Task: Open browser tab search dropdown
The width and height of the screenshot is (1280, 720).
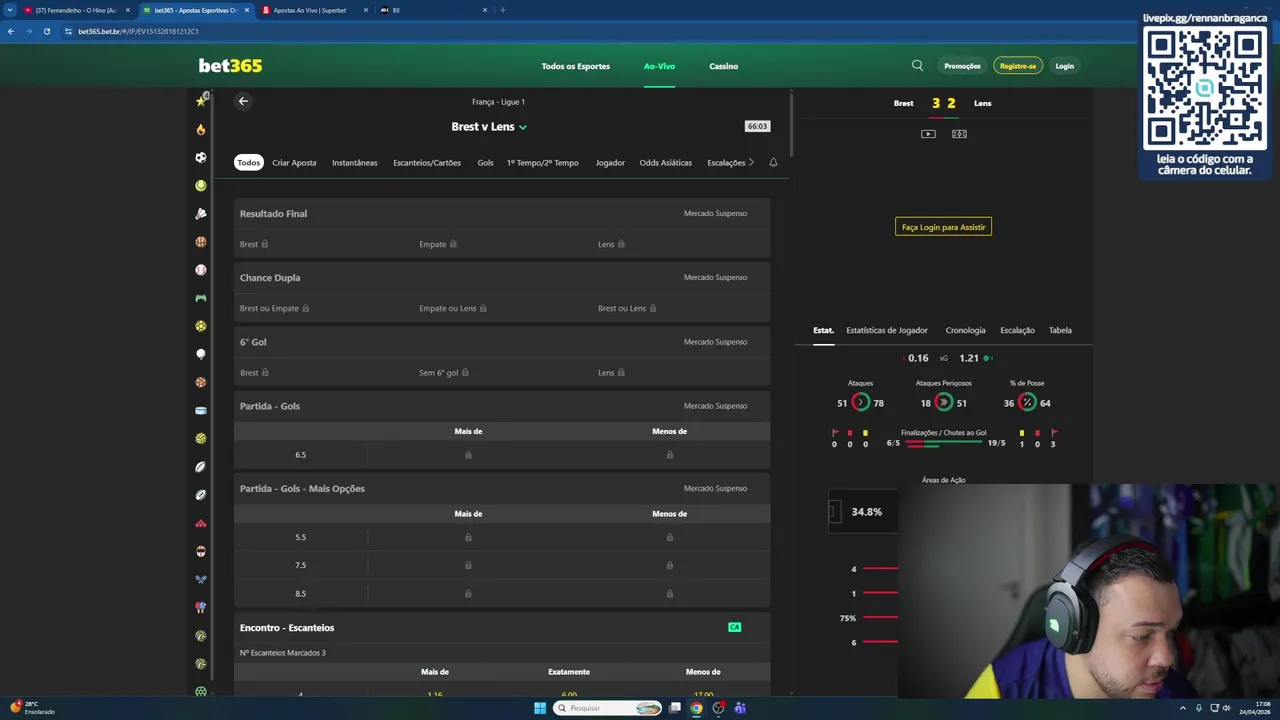Action: point(10,10)
